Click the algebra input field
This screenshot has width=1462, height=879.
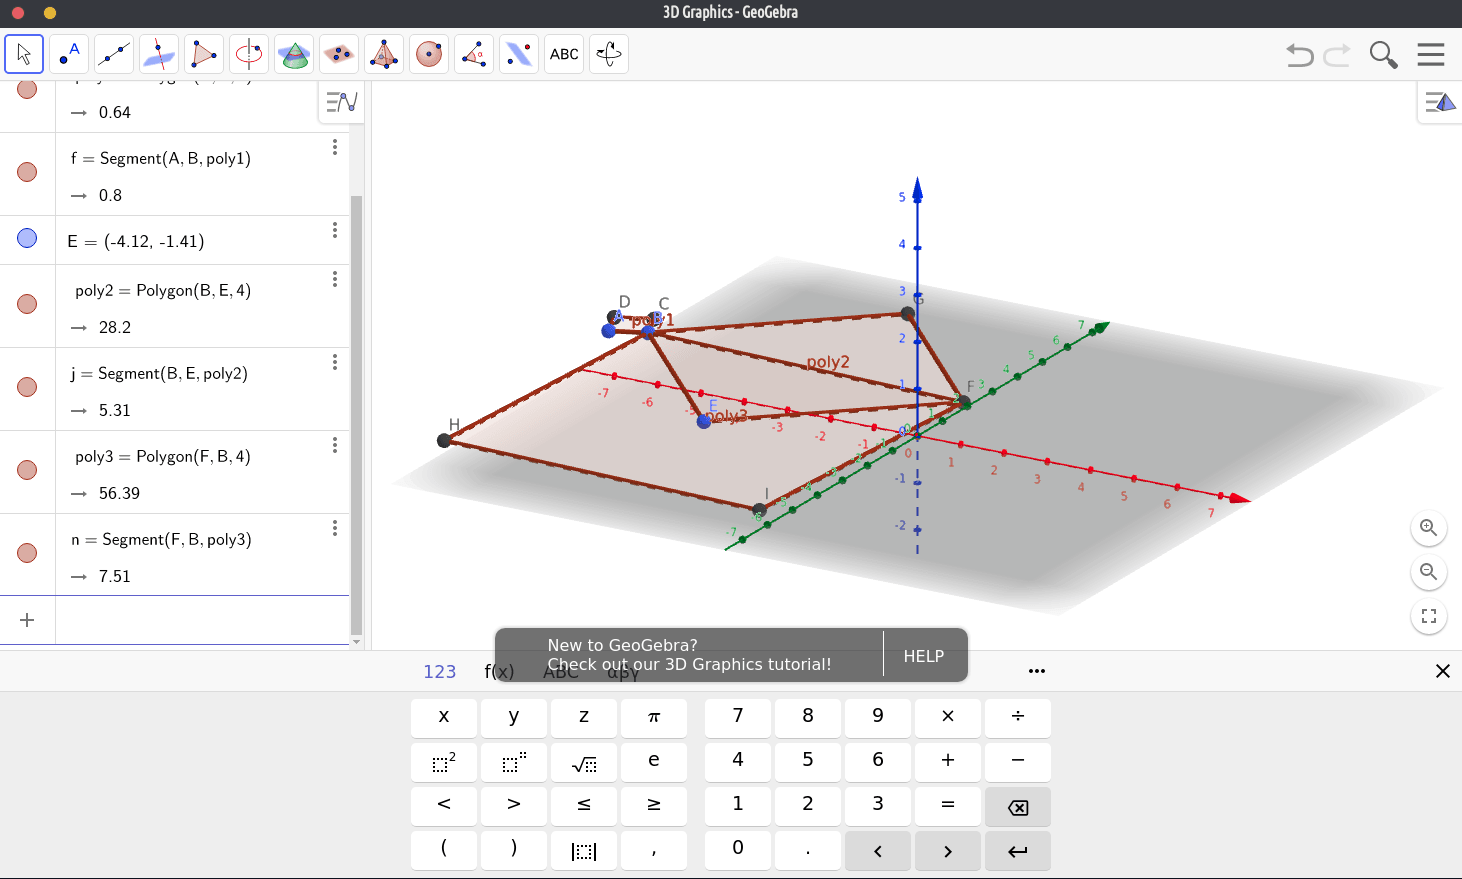[x=202, y=620]
